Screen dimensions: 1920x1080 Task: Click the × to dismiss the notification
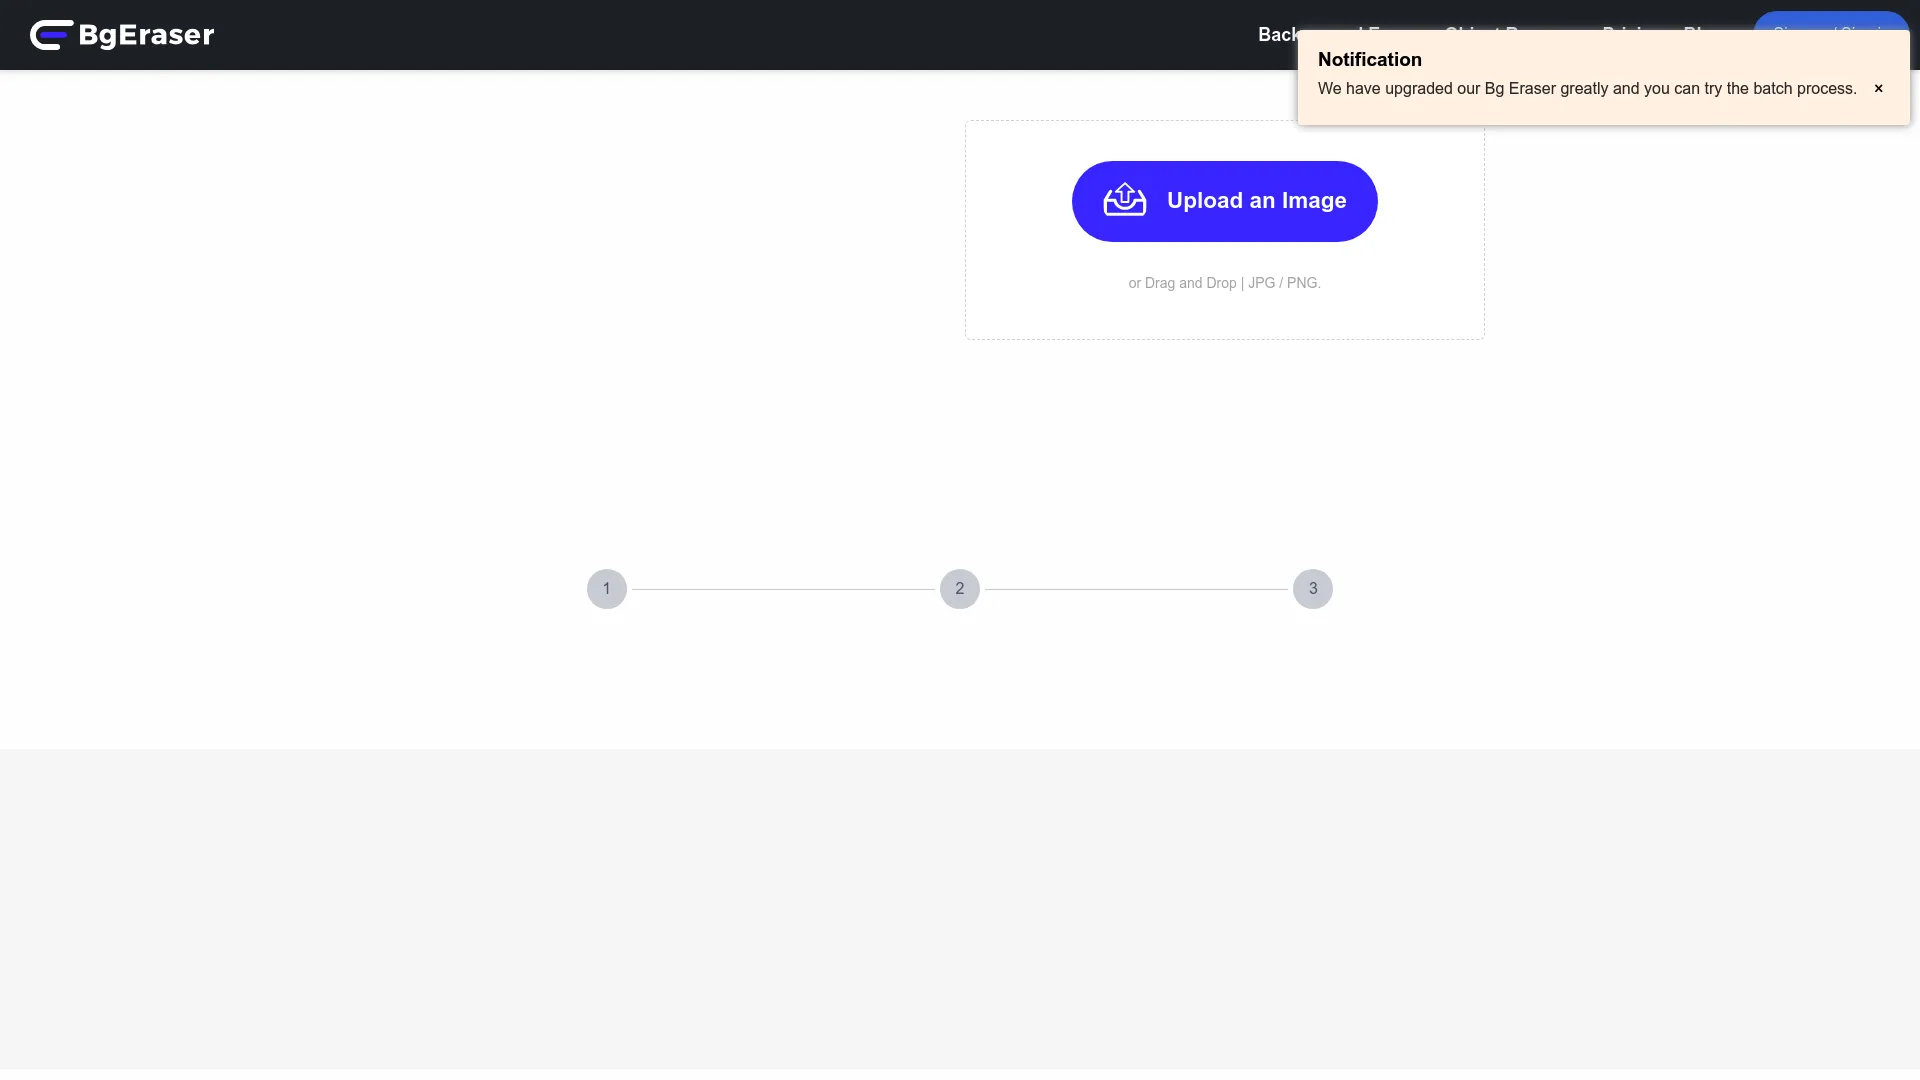tap(1879, 88)
